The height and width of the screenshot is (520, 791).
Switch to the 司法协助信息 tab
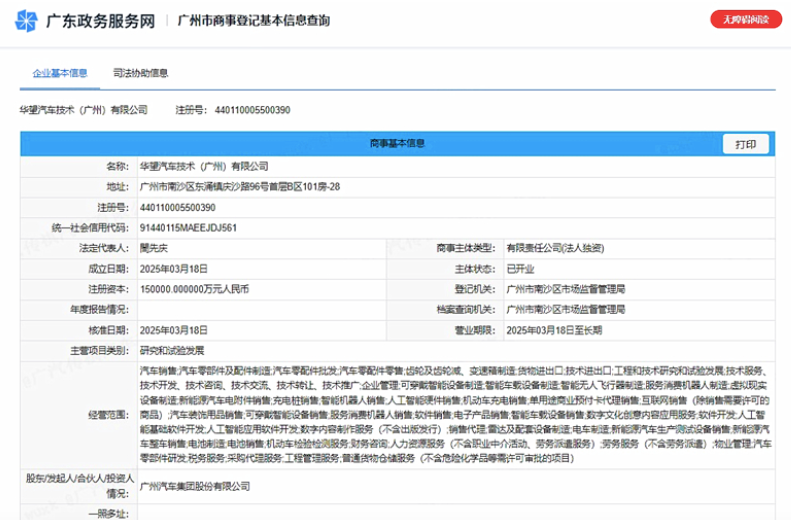140,73
